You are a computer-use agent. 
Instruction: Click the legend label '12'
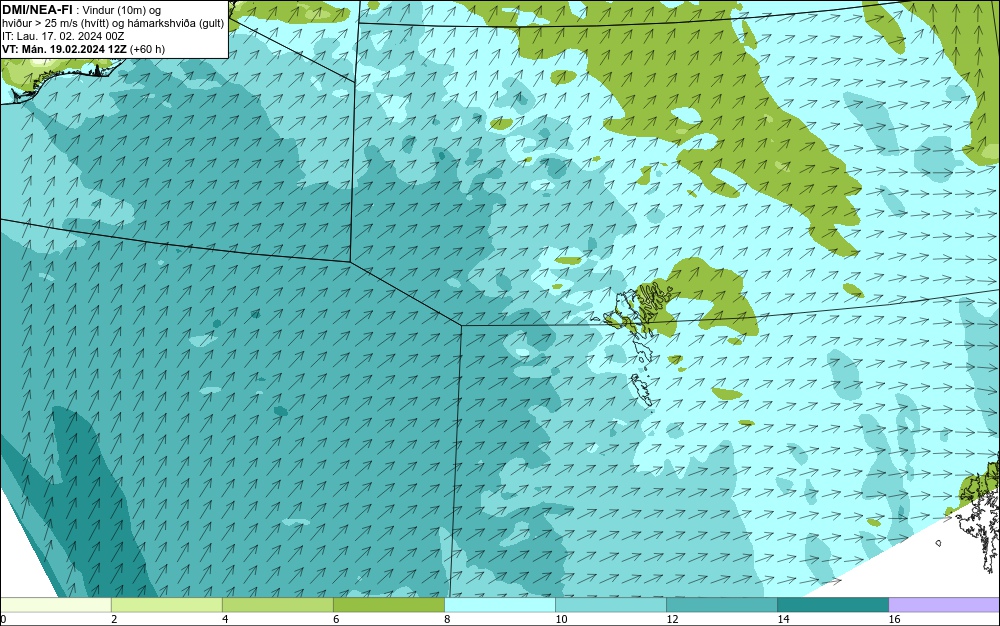pyautogui.click(x=672, y=619)
